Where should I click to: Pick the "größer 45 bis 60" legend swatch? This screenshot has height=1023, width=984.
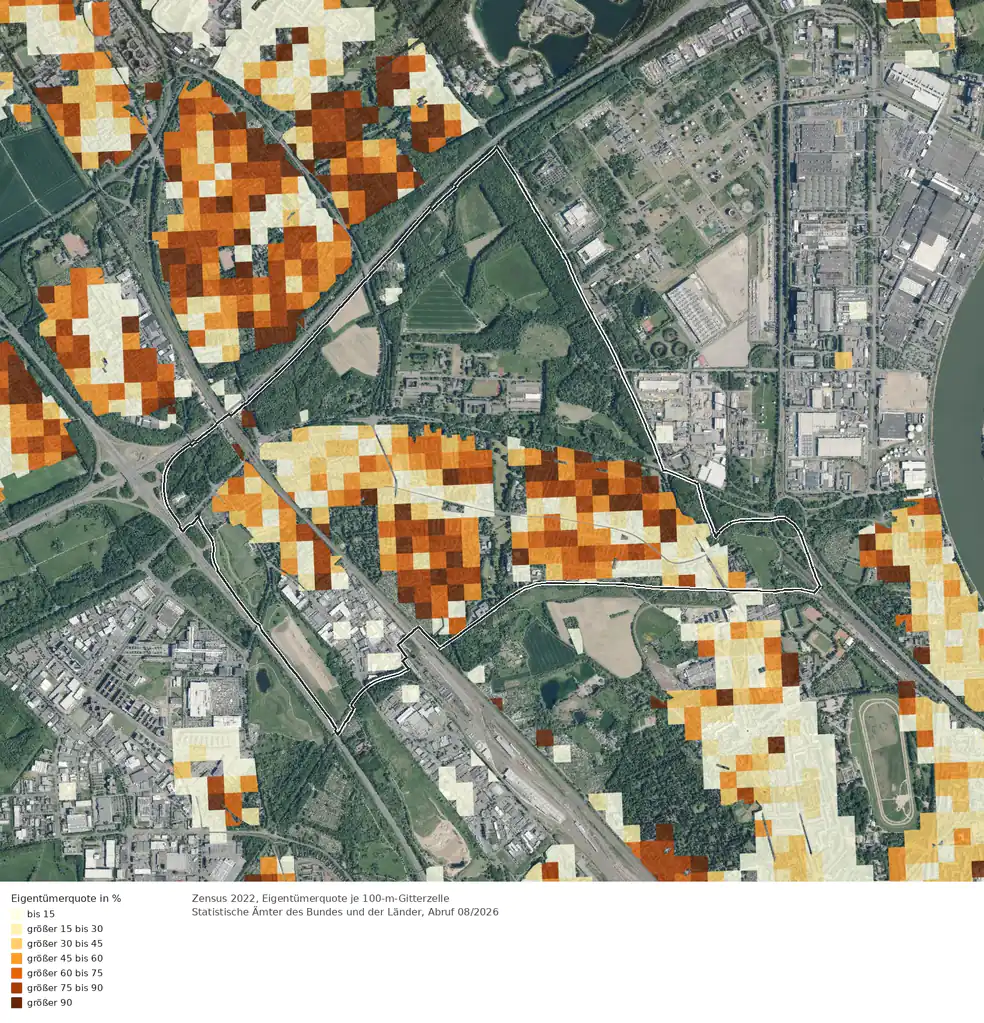point(16,958)
